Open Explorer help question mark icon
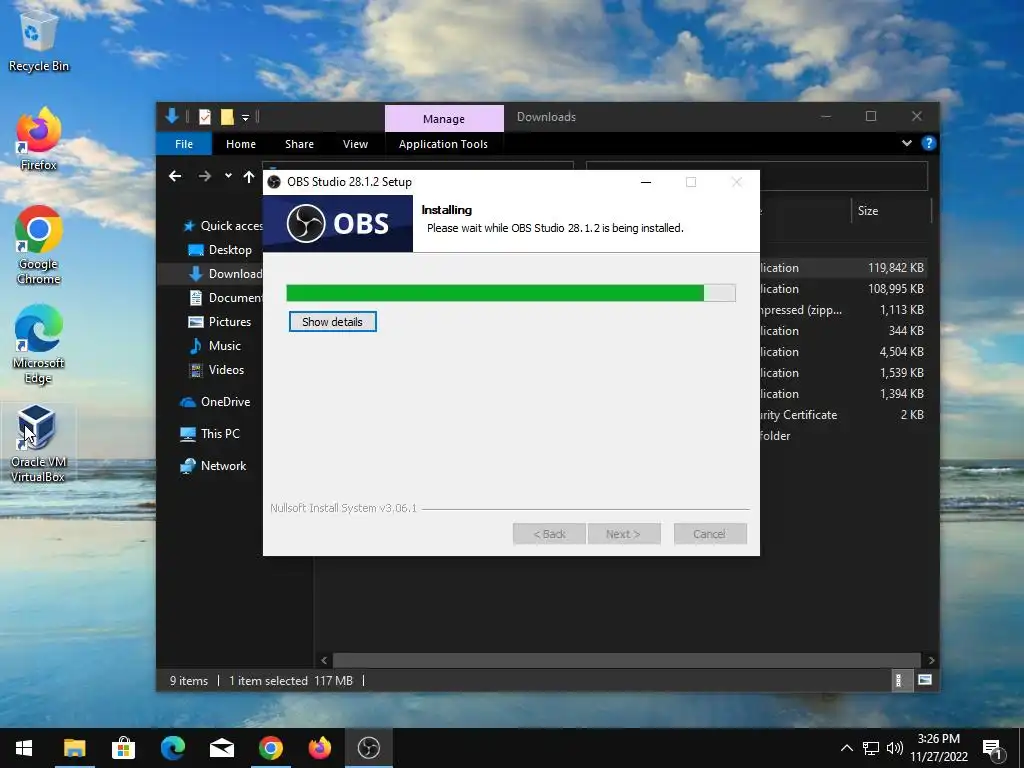The height and width of the screenshot is (768, 1024). click(x=928, y=143)
